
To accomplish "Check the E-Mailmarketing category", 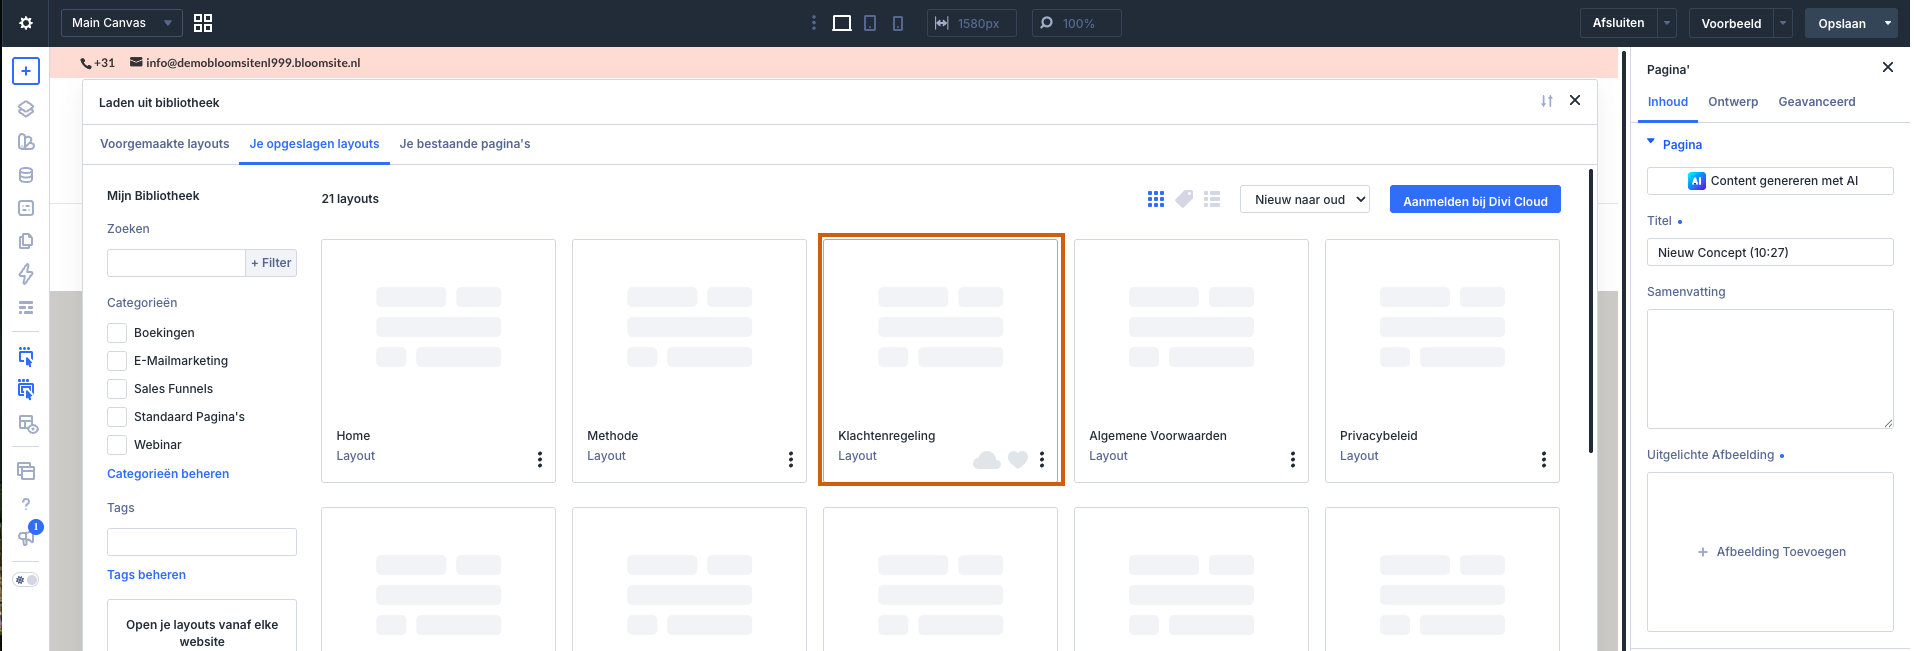I will (x=117, y=361).
